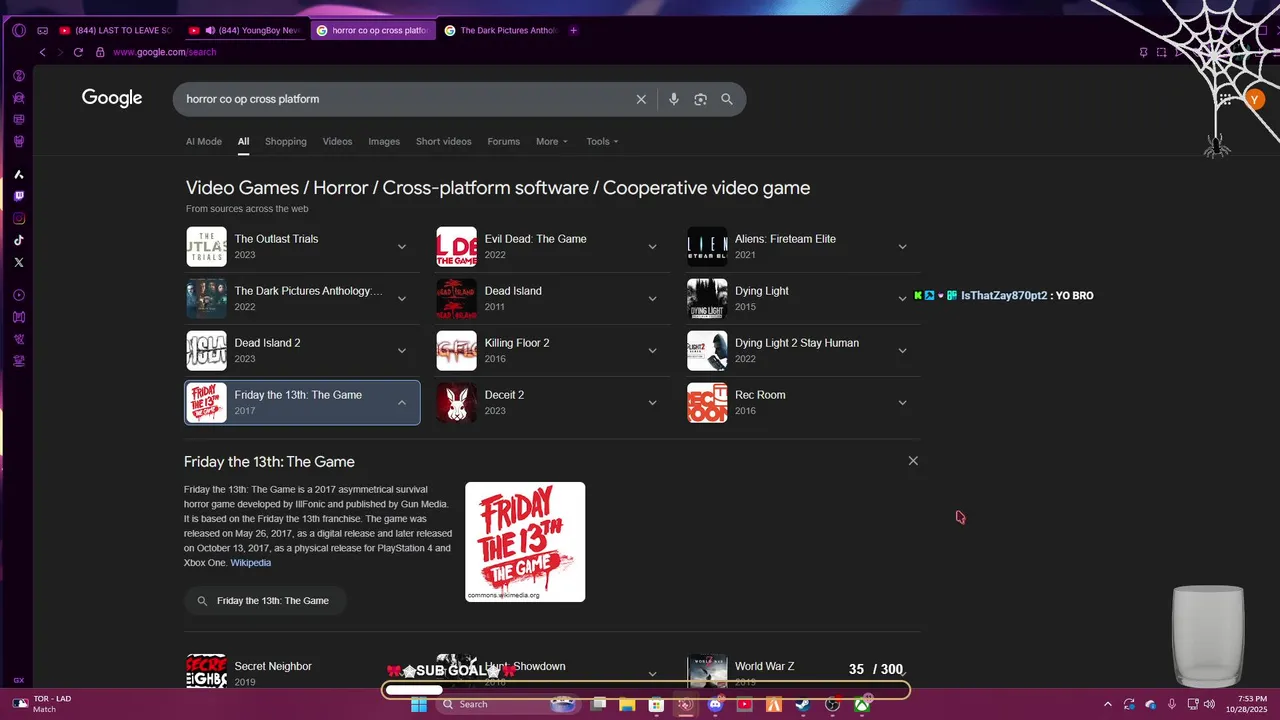Open Steam from the taskbar
The width and height of the screenshot is (1280, 720).
[802, 704]
